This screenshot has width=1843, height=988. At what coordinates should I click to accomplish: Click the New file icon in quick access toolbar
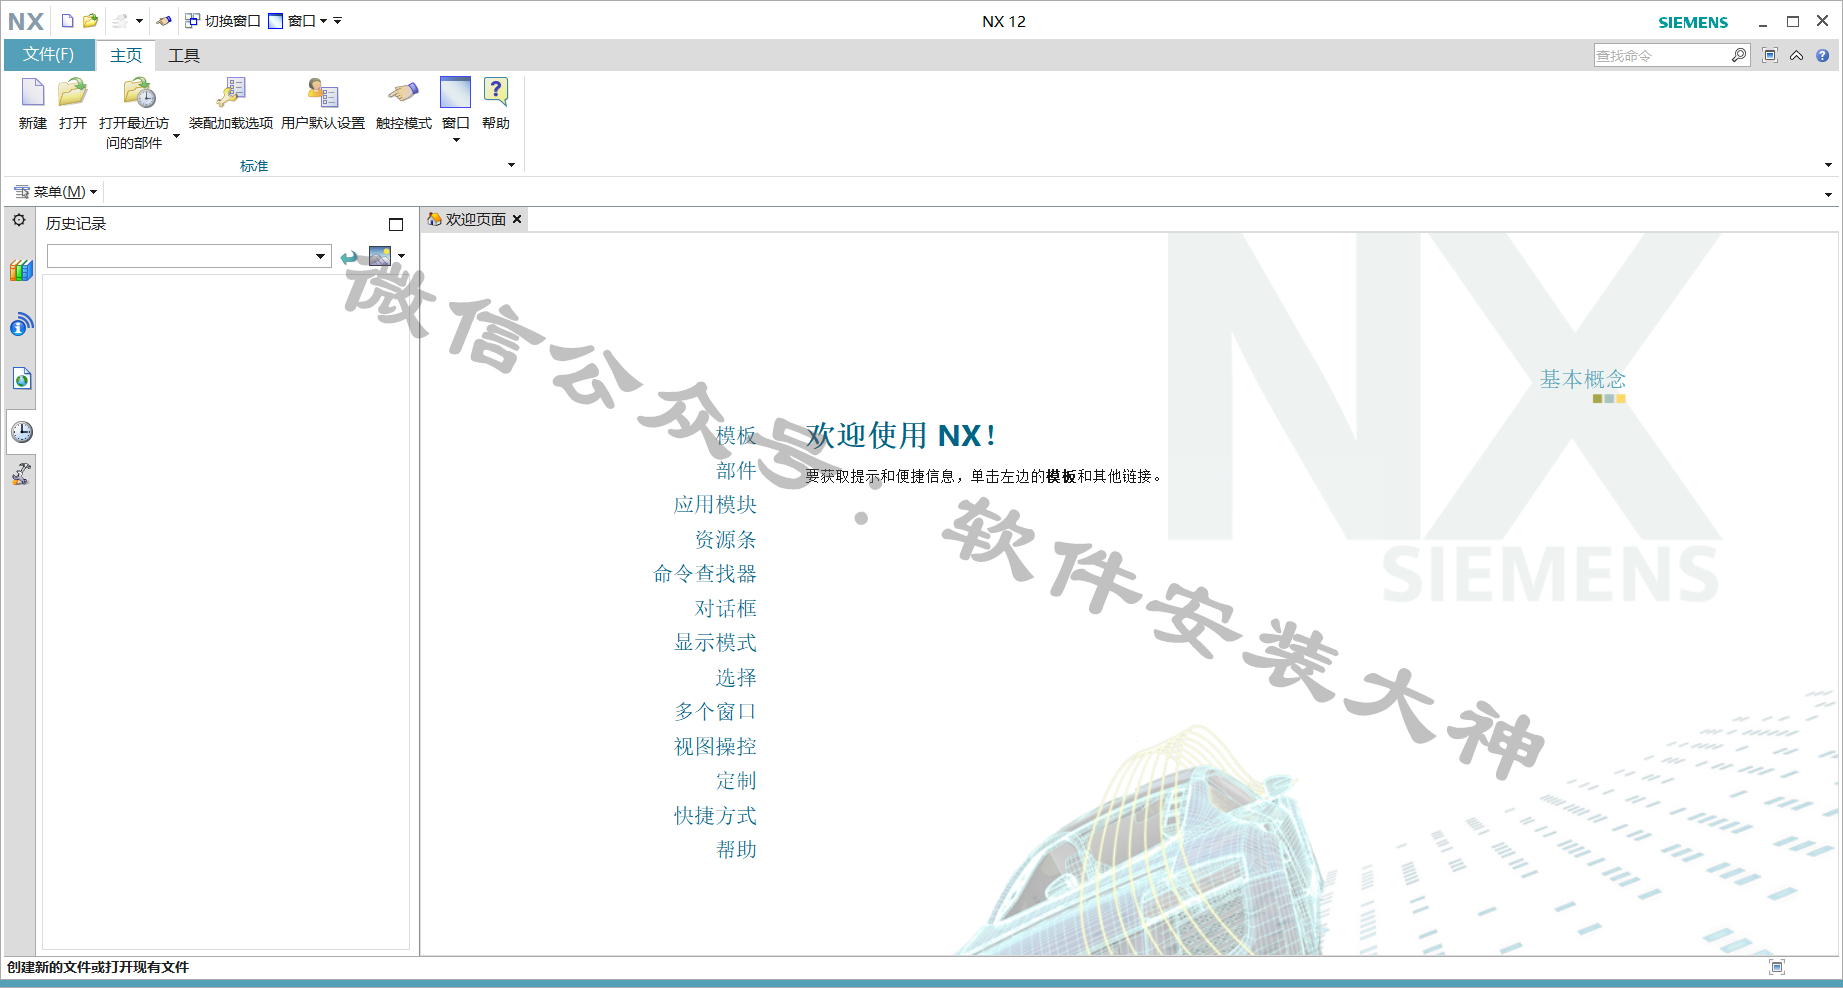pyautogui.click(x=67, y=21)
